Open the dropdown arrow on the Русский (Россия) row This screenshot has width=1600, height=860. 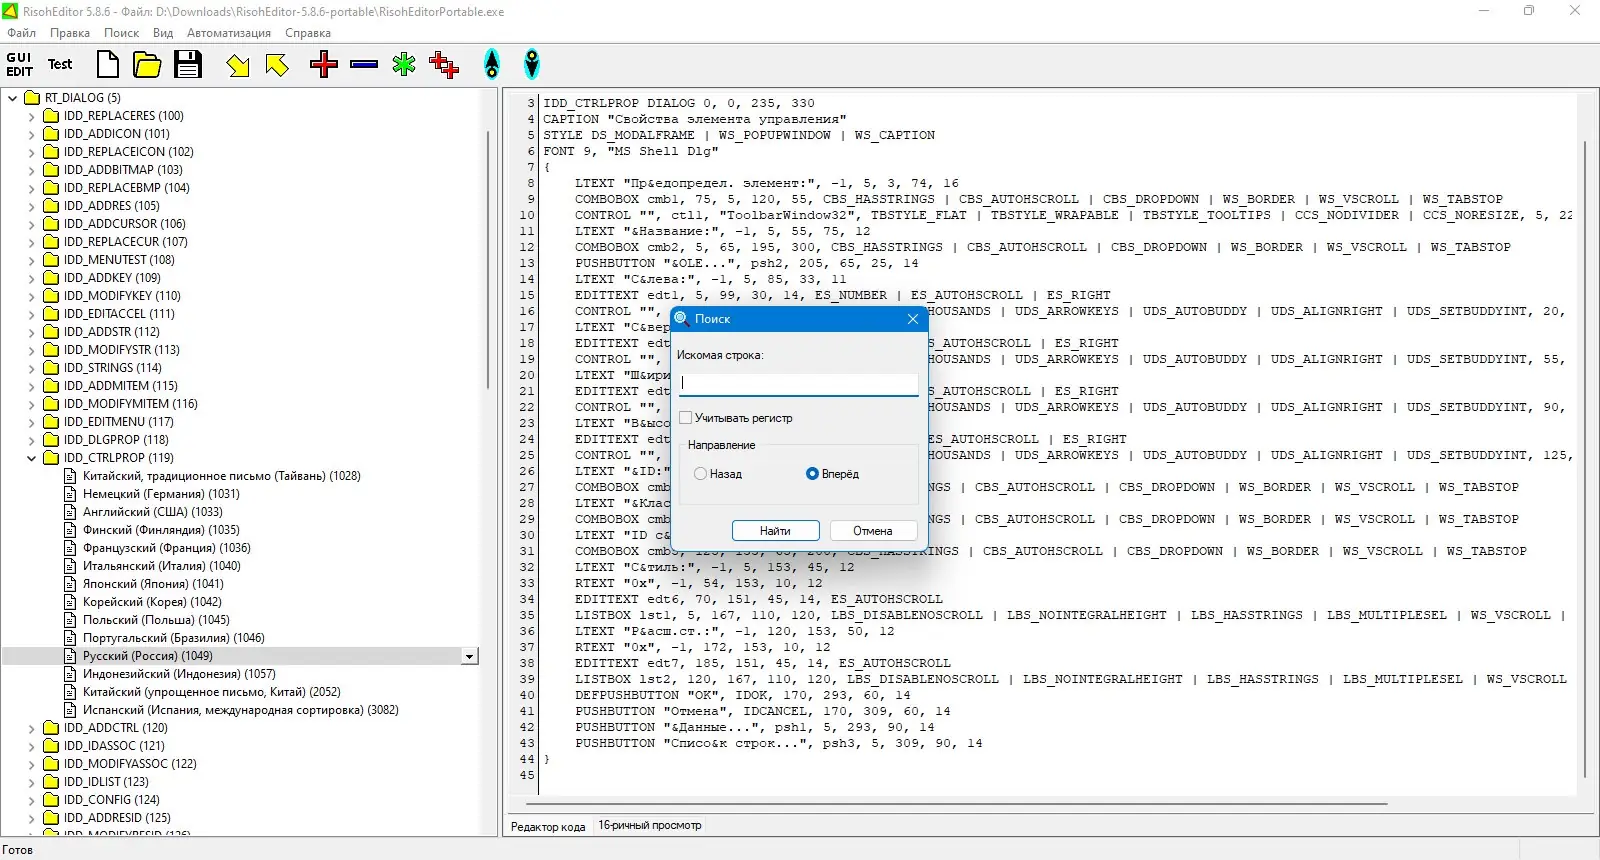(469, 657)
